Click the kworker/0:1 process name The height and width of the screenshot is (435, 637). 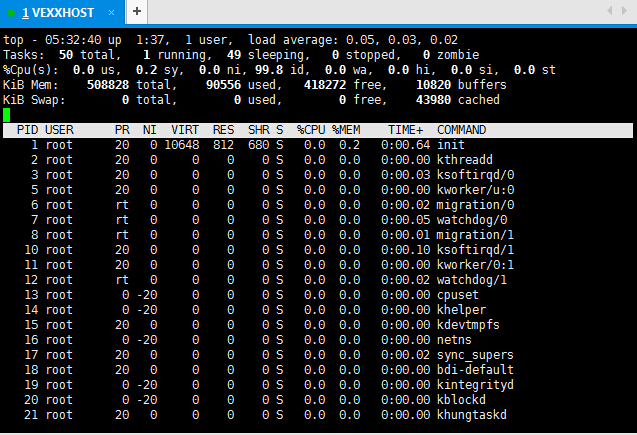[475, 265]
